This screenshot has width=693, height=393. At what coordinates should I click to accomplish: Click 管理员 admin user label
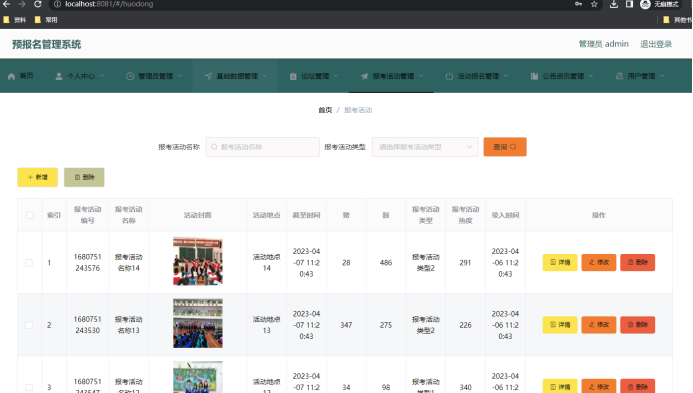click(x=603, y=44)
